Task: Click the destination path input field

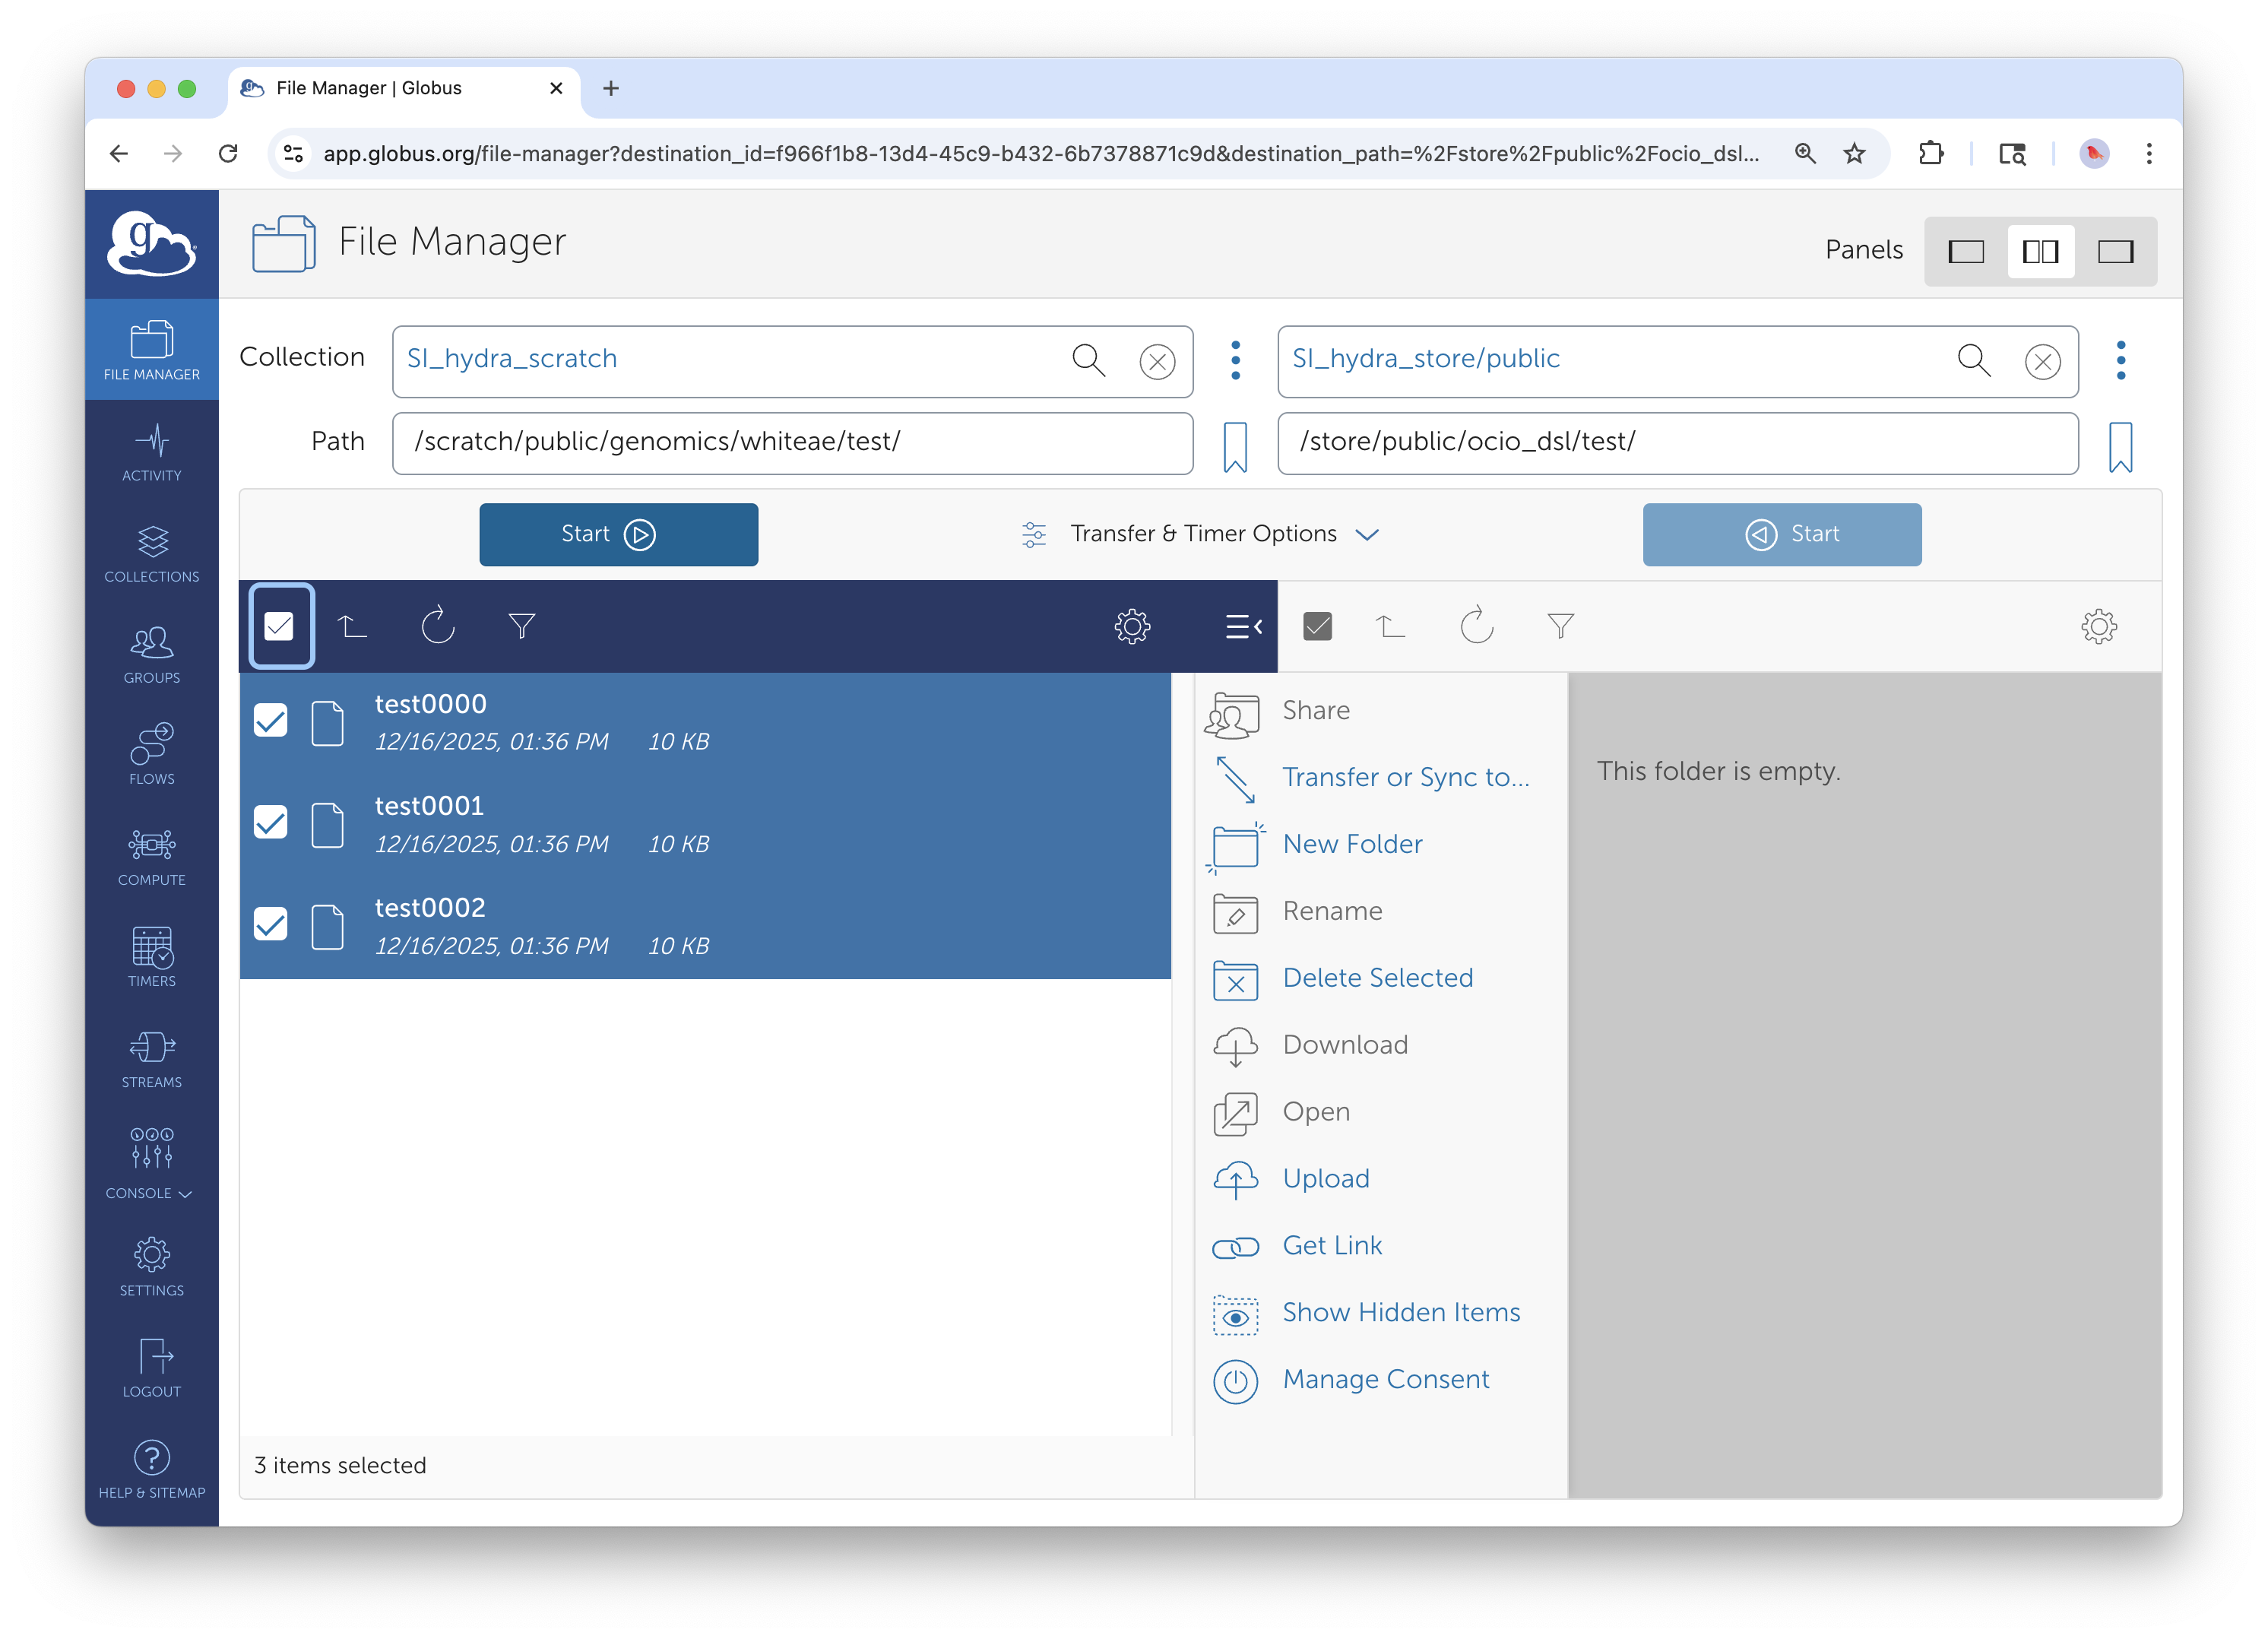Action: tap(1677, 442)
